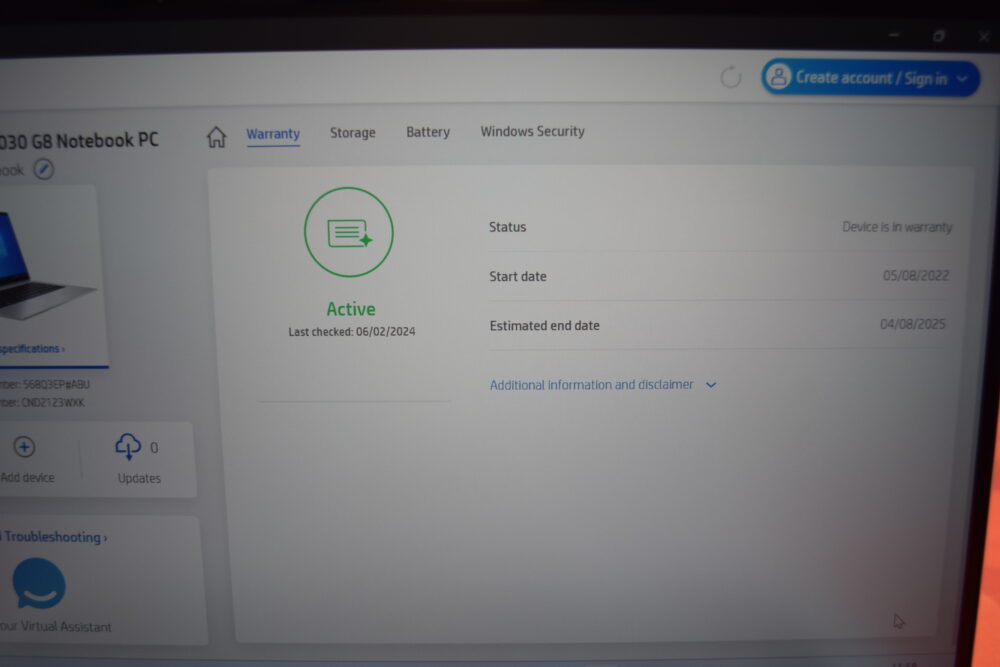Expand Additional information and disclaimer
This screenshot has height=667, width=1000.
[x=603, y=385]
